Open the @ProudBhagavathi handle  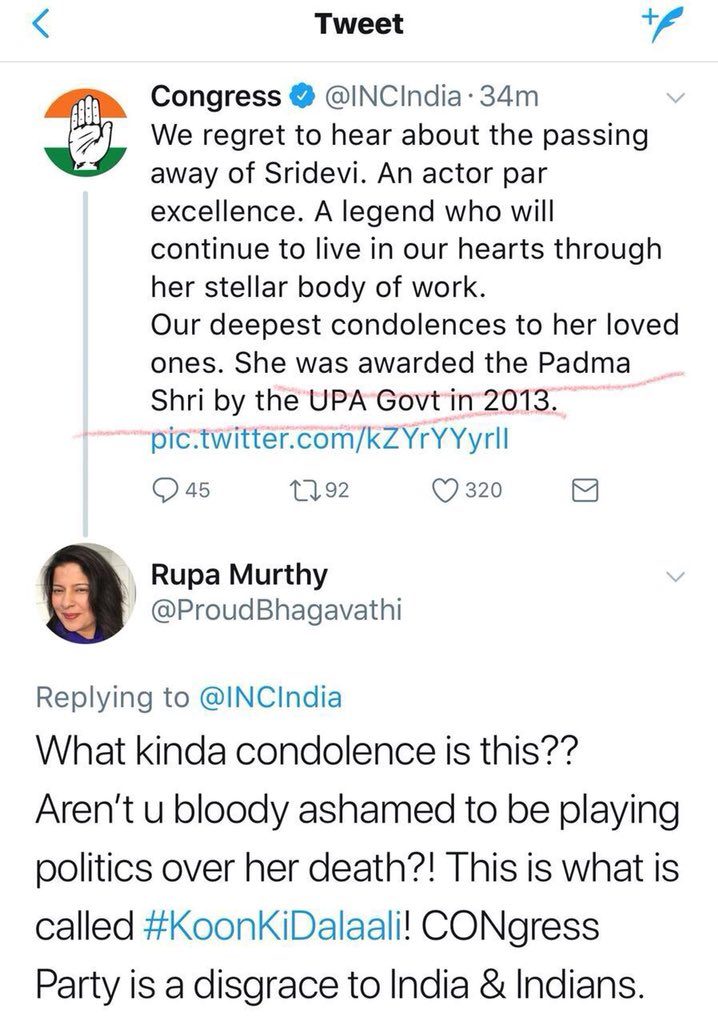coord(276,610)
